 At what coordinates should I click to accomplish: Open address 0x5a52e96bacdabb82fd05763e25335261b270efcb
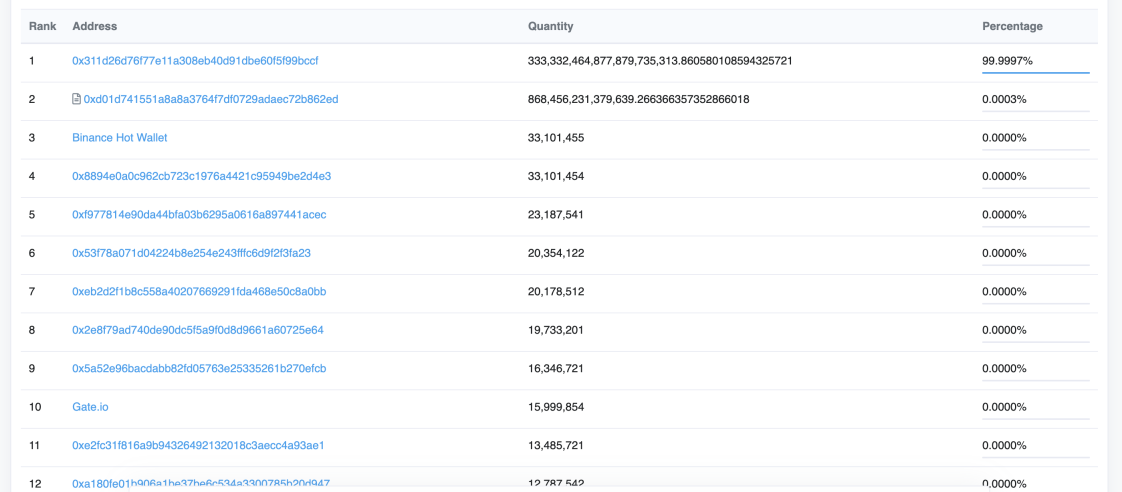click(200, 368)
